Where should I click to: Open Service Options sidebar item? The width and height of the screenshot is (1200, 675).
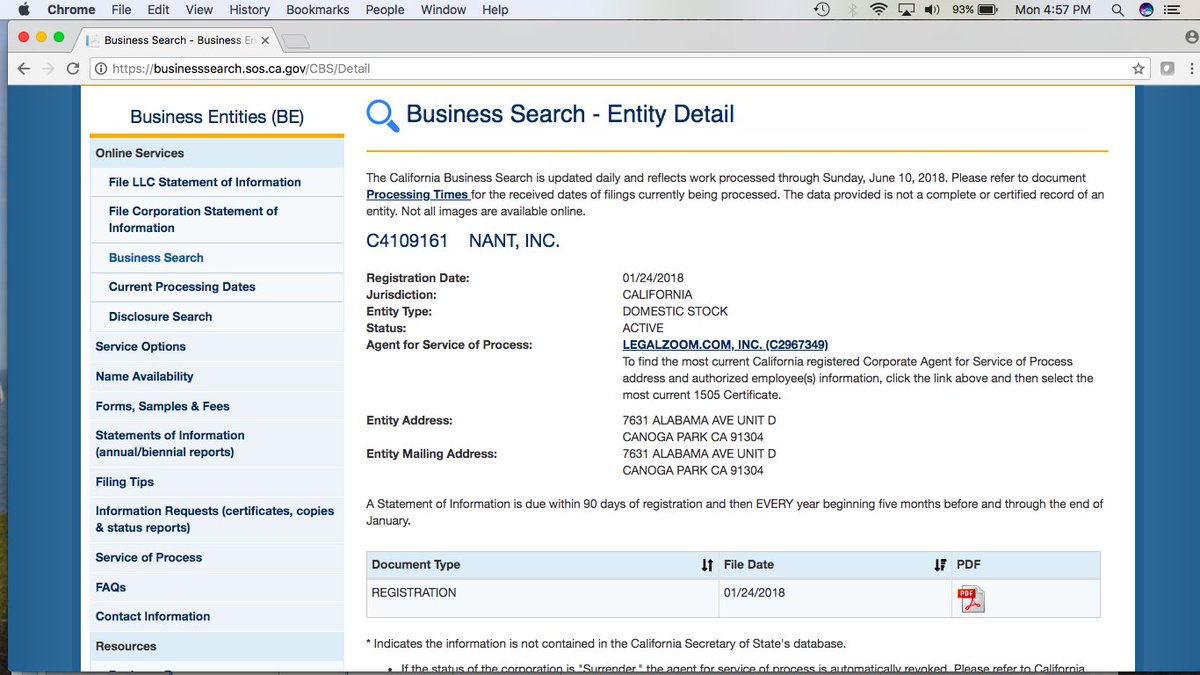tap(141, 346)
